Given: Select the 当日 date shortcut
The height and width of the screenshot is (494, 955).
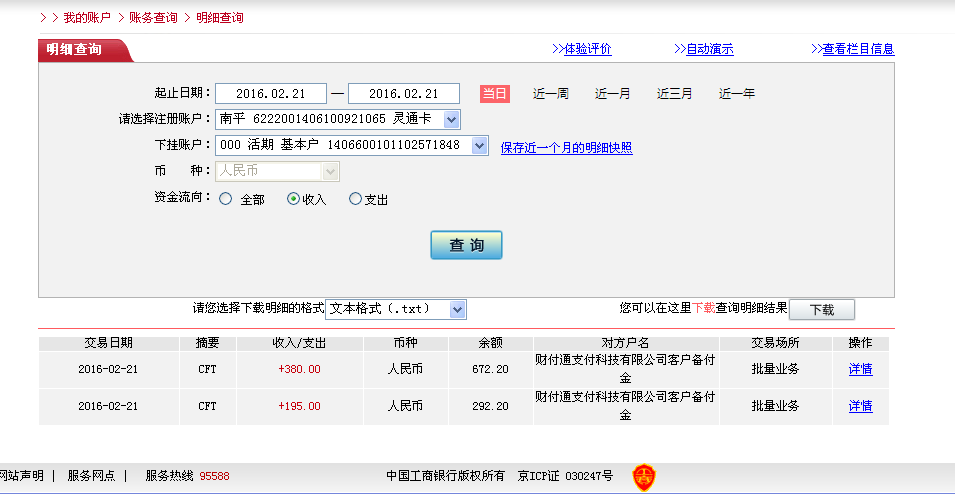Looking at the screenshot, I should [x=495, y=94].
